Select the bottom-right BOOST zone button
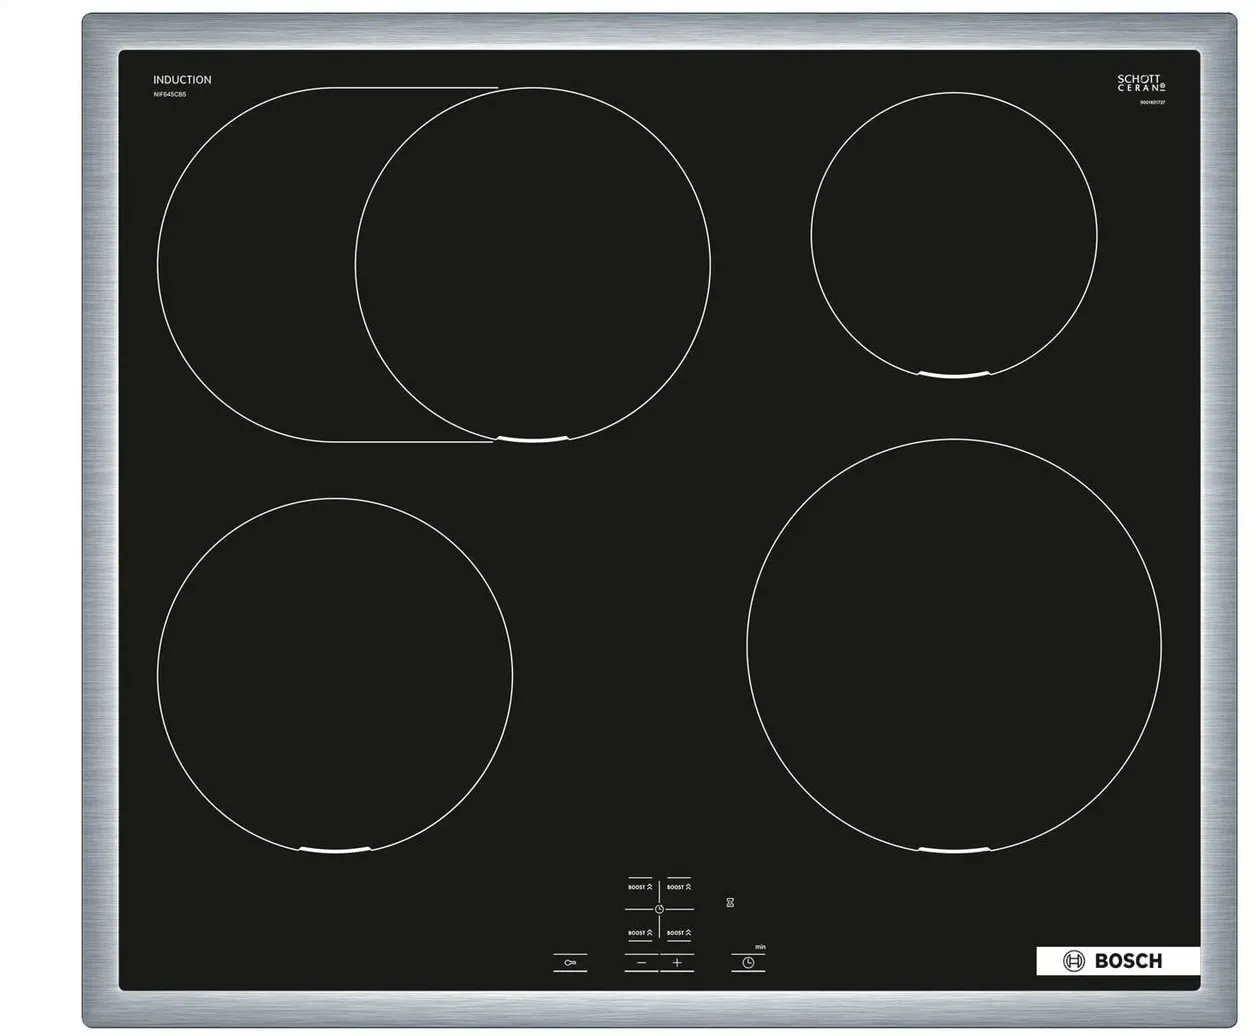The height and width of the screenshot is (1036, 1256). point(679,933)
